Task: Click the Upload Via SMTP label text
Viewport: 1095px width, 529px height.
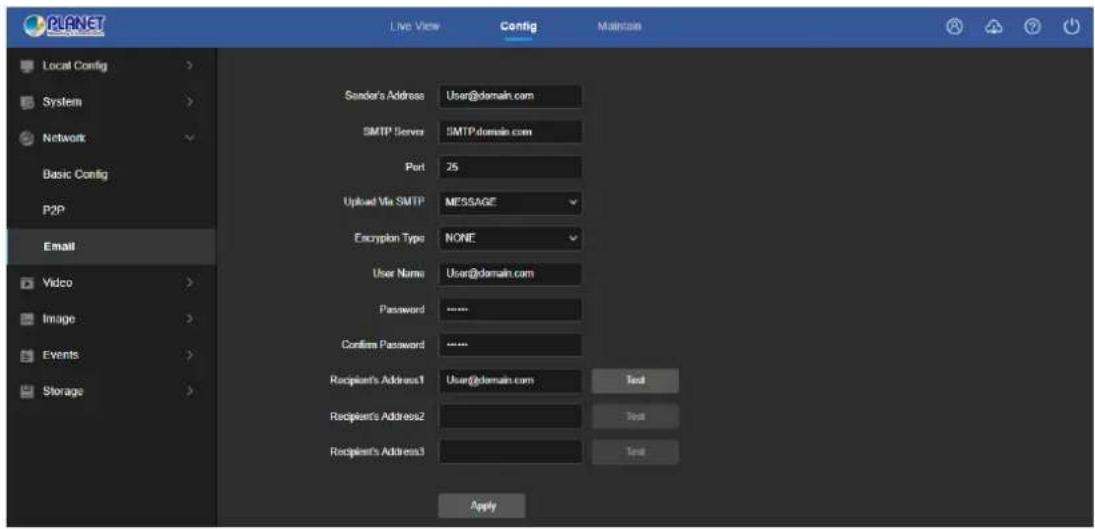Action: [x=385, y=203]
